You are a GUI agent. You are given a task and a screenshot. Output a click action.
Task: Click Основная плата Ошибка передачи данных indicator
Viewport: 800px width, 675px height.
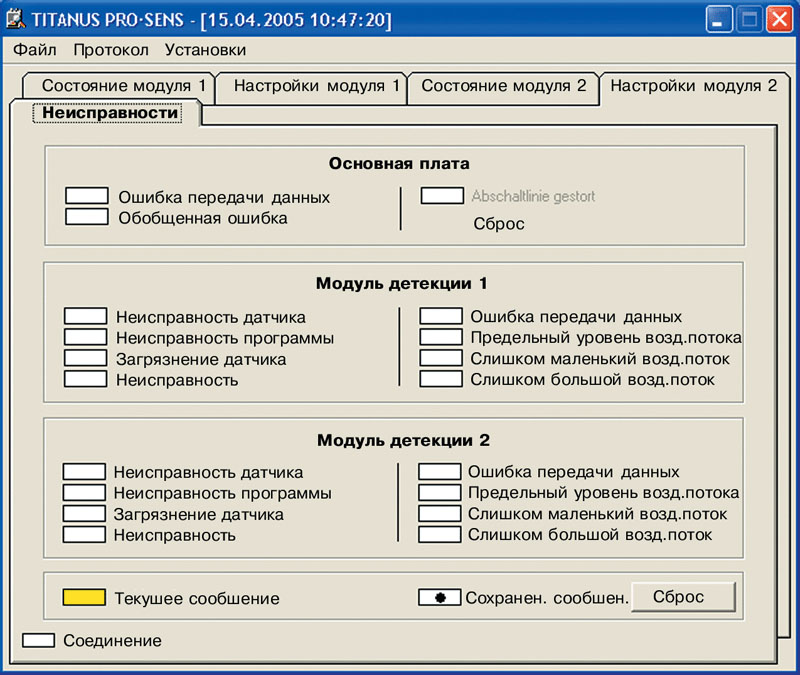pyautogui.click(x=87, y=195)
